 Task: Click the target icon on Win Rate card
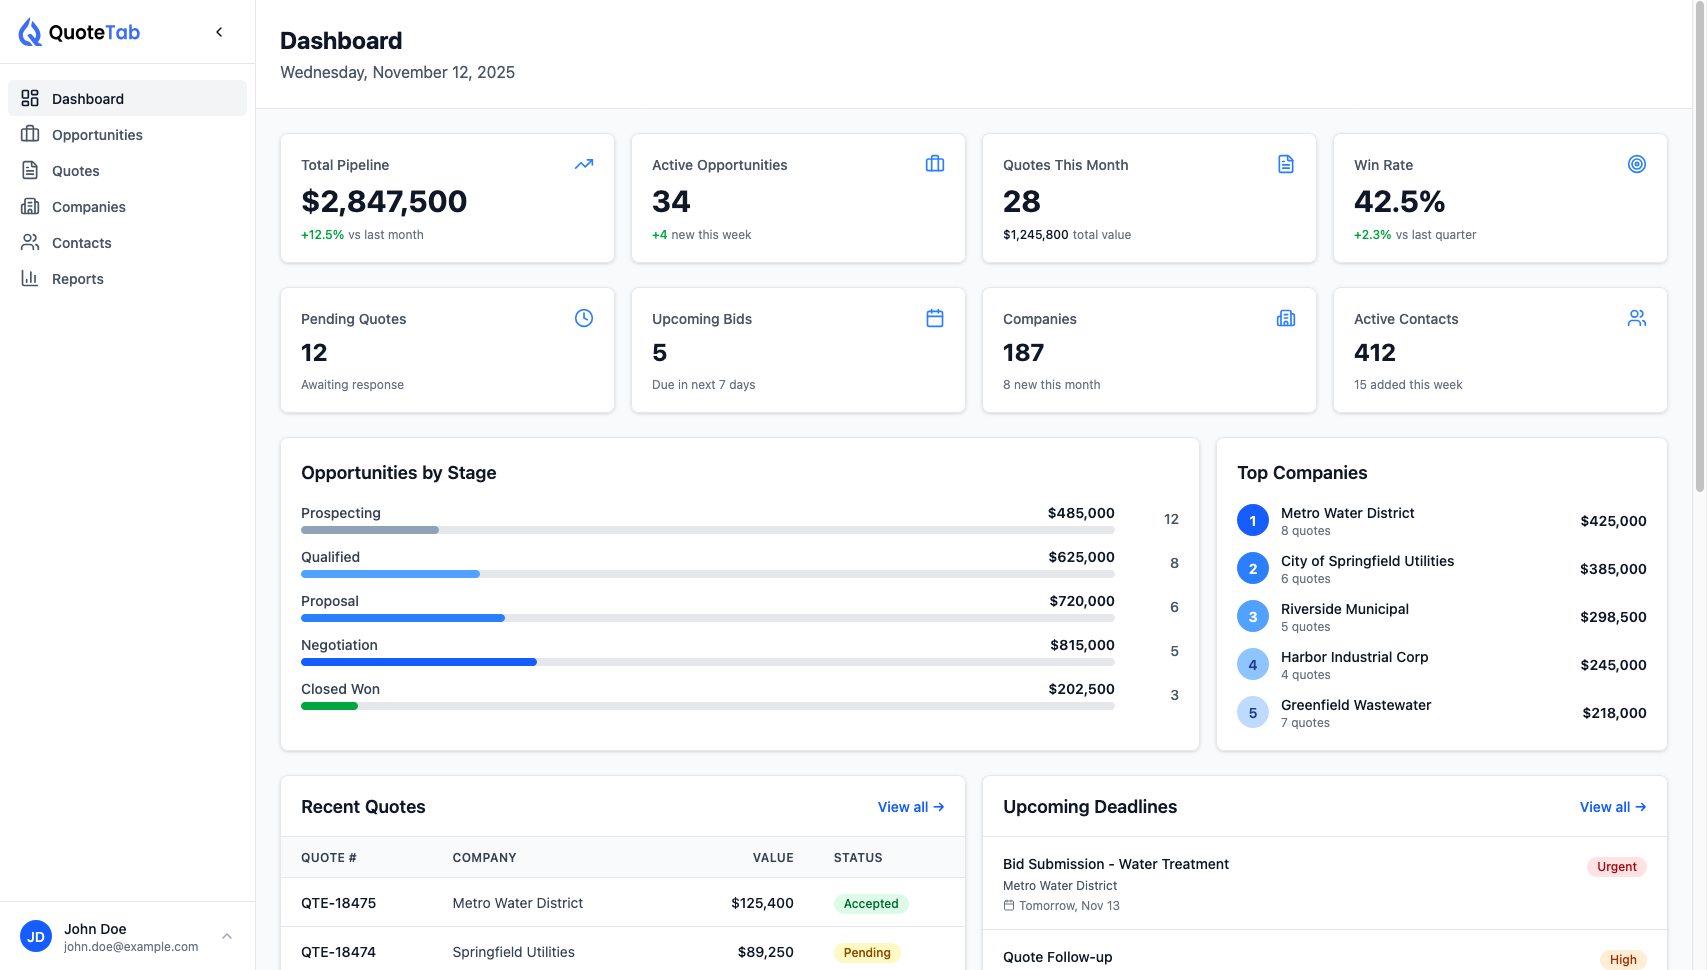(x=1637, y=164)
